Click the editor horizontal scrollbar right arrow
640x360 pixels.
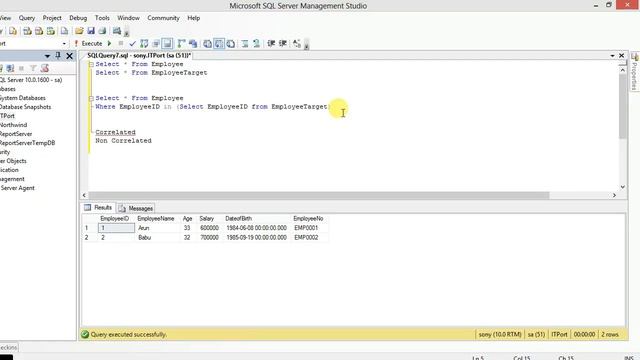[x=614, y=196]
